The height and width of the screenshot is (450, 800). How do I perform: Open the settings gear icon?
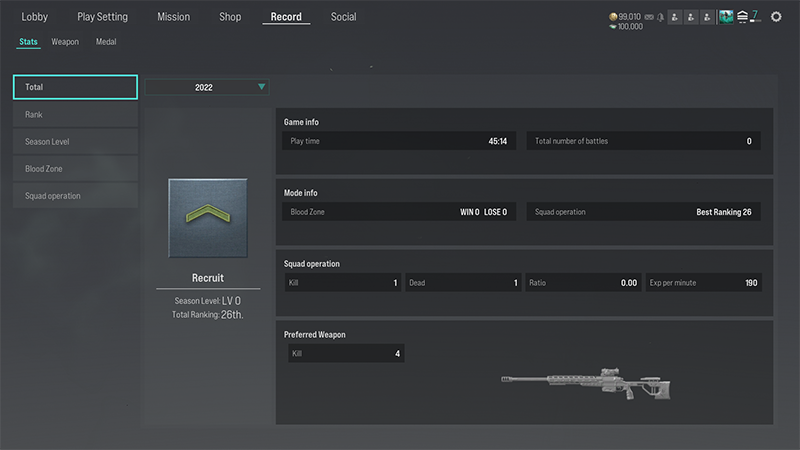[x=777, y=17]
